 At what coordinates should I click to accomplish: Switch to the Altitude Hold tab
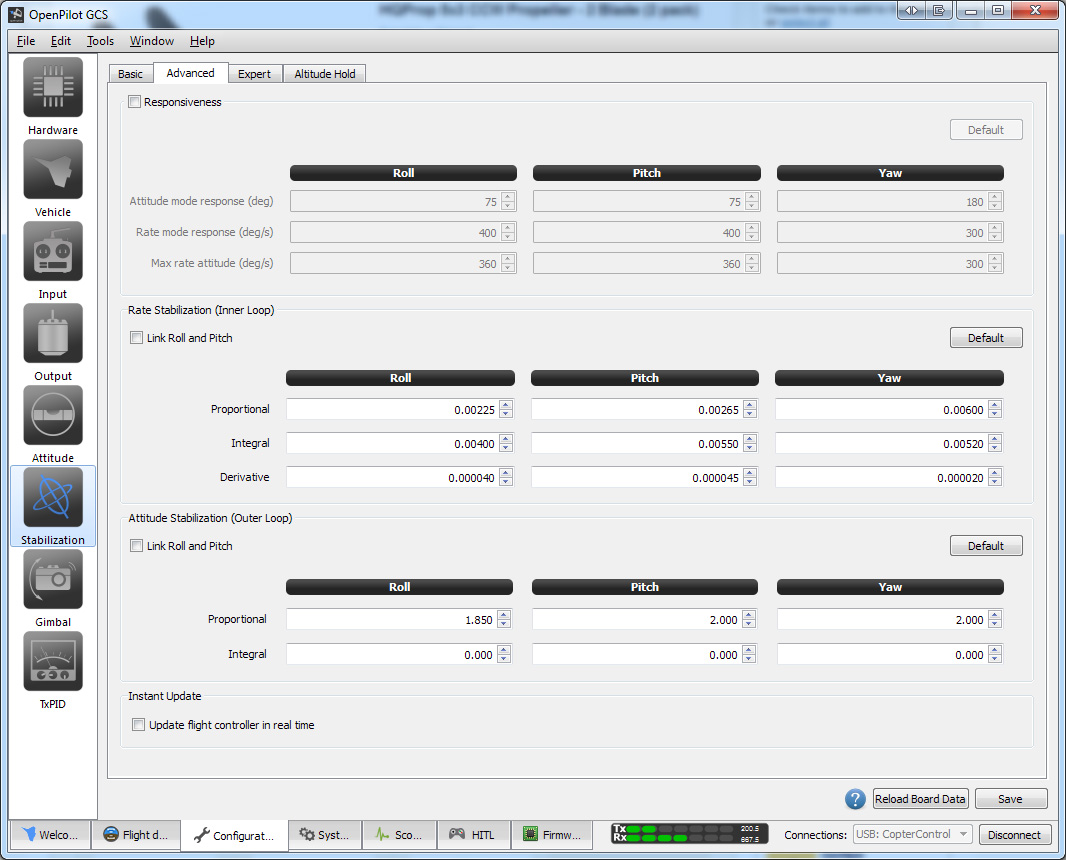click(325, 74)
